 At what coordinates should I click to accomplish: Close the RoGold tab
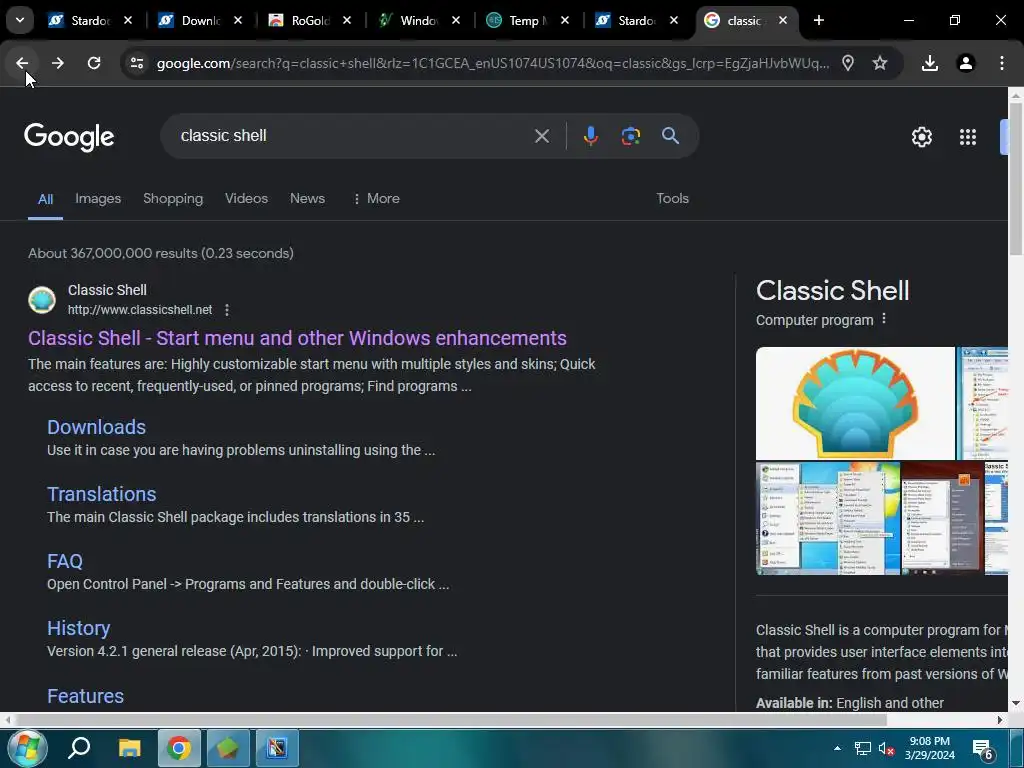[x=347, y=20]
